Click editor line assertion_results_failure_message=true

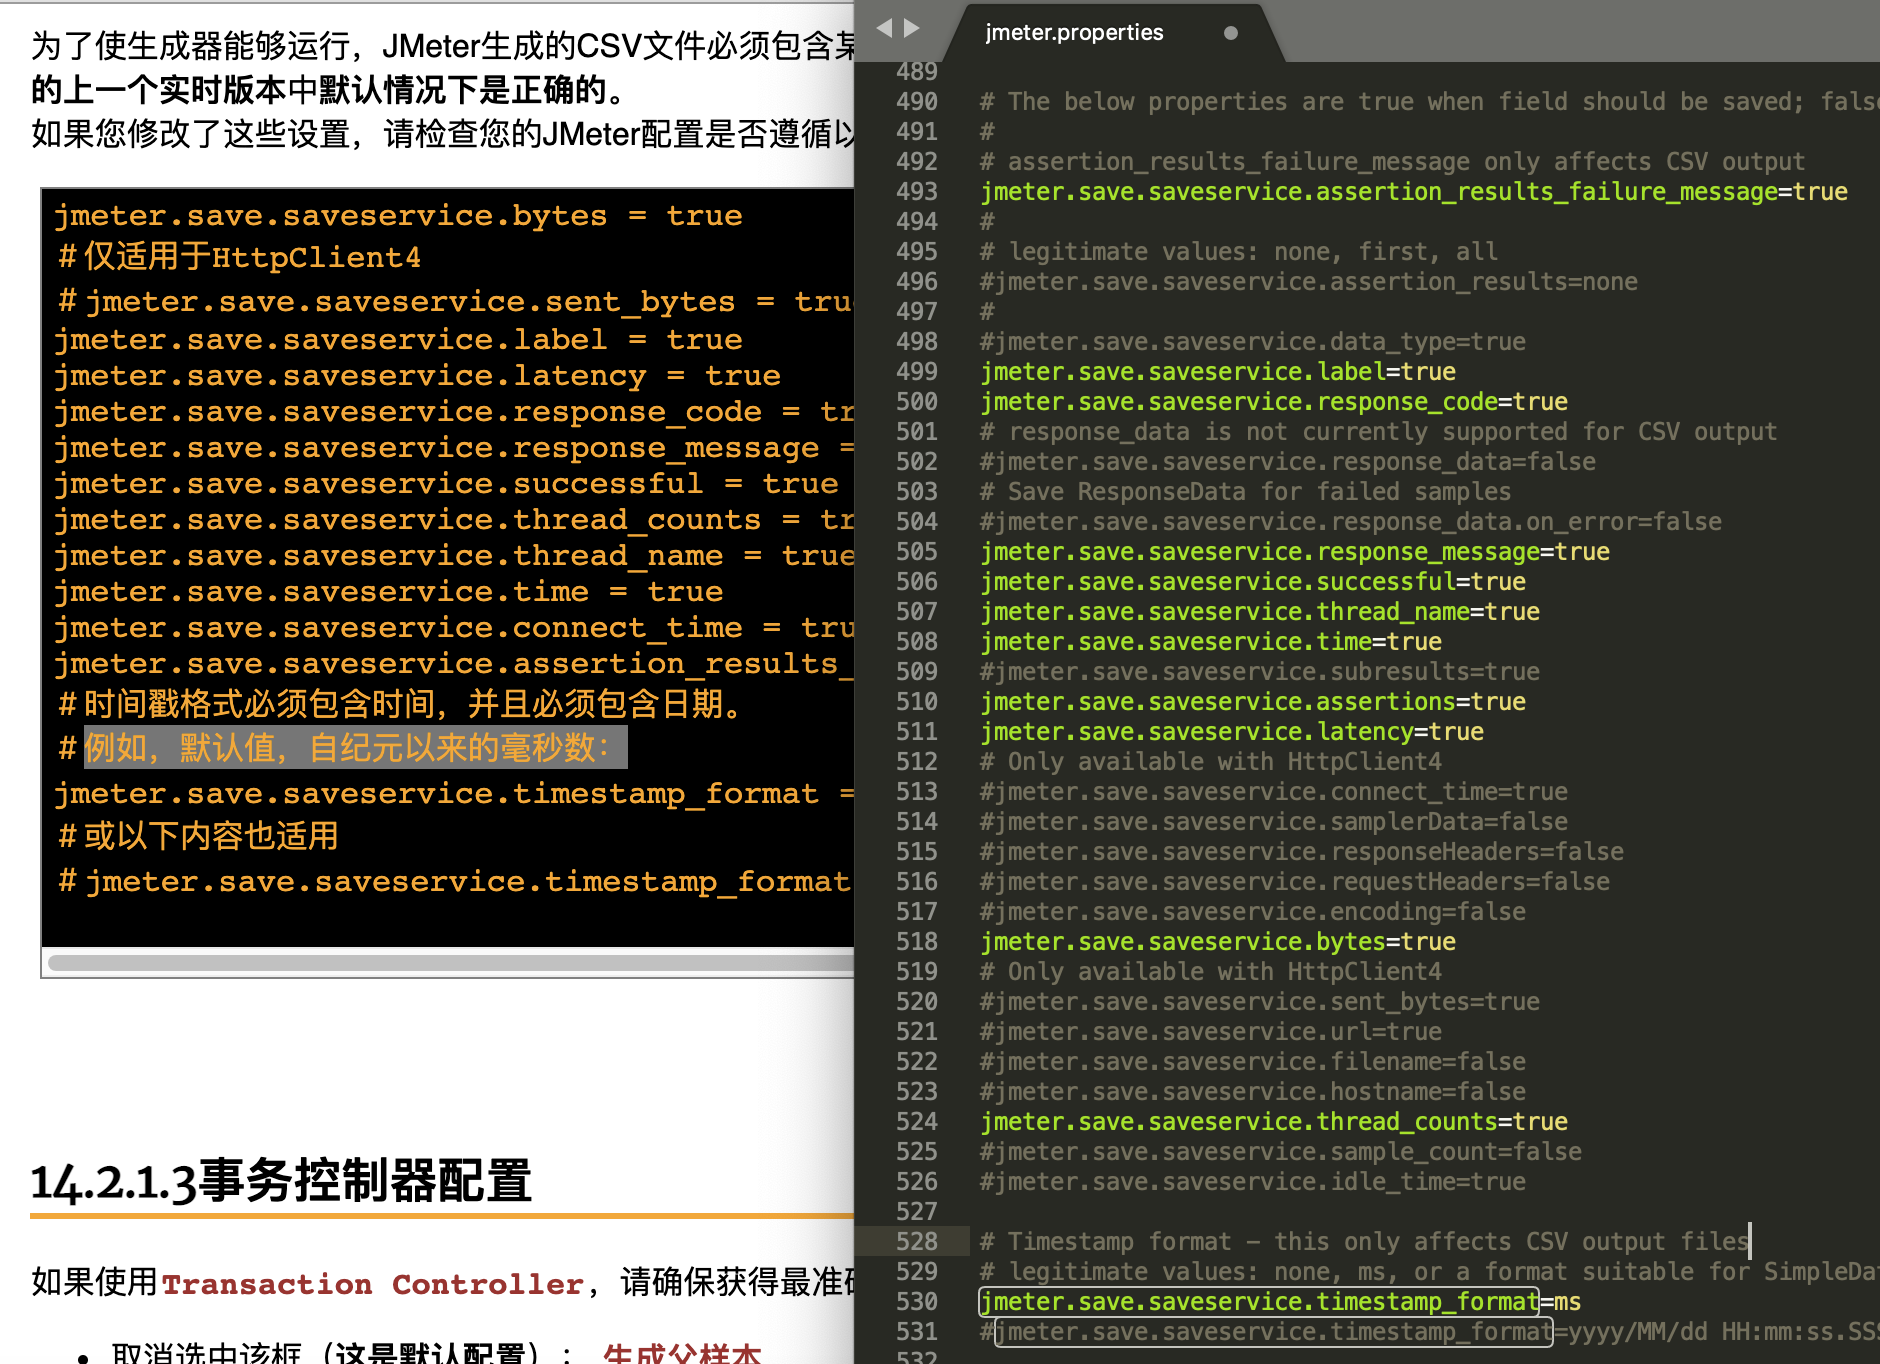1414,191
